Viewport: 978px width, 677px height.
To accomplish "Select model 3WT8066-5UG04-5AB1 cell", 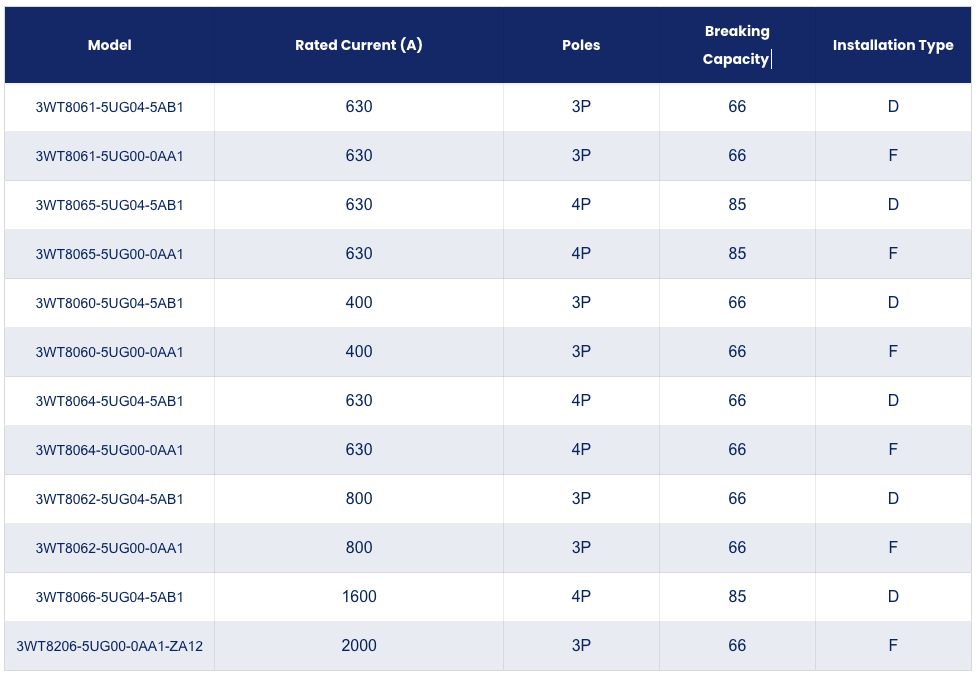I will point(109,597).
